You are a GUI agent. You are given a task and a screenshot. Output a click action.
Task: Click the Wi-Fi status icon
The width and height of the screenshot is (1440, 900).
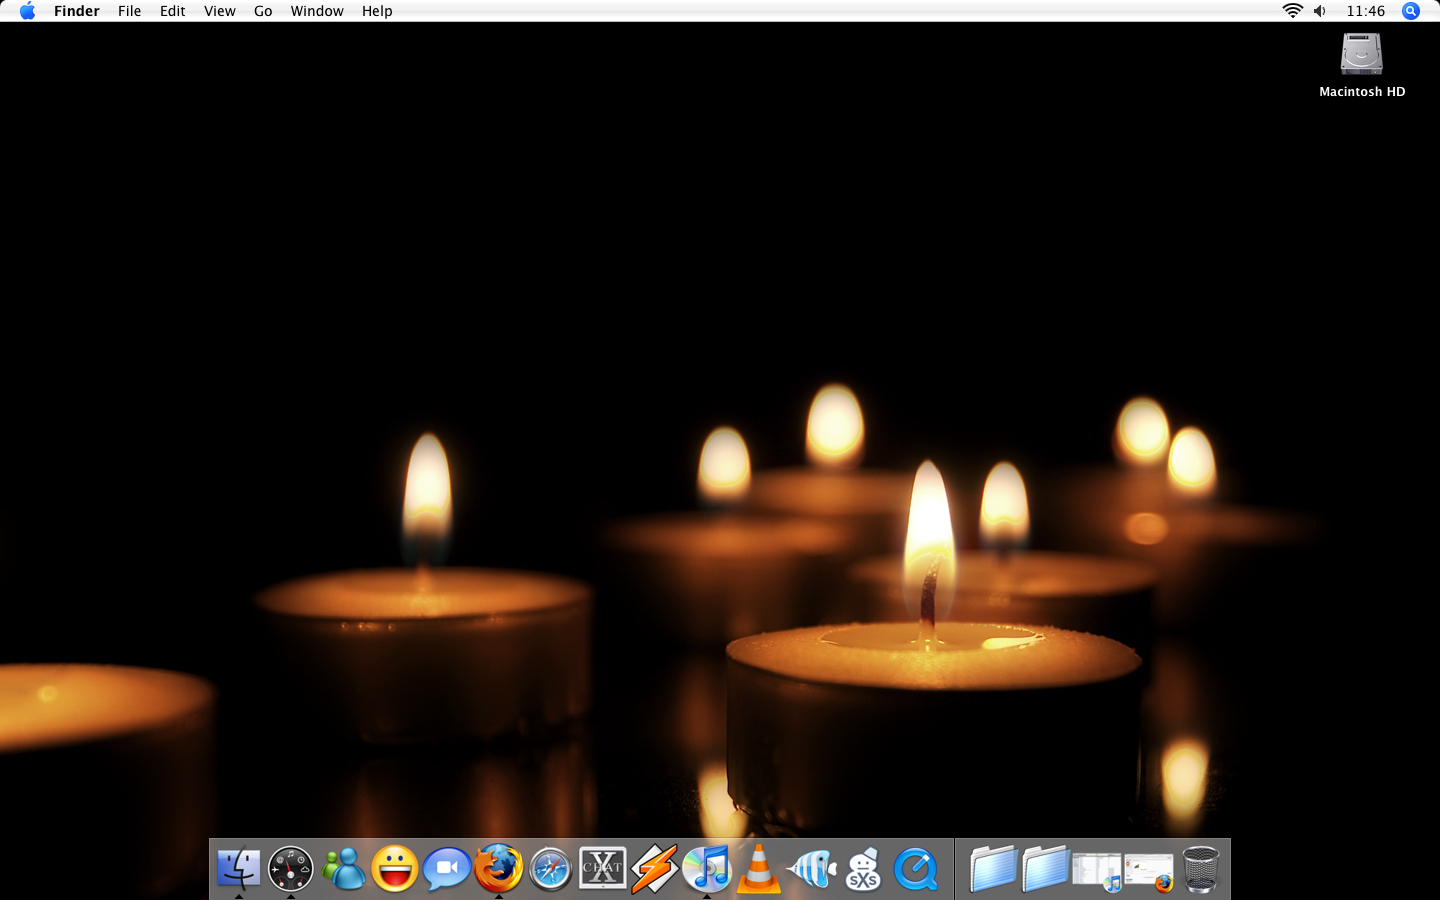[1292, 11]
